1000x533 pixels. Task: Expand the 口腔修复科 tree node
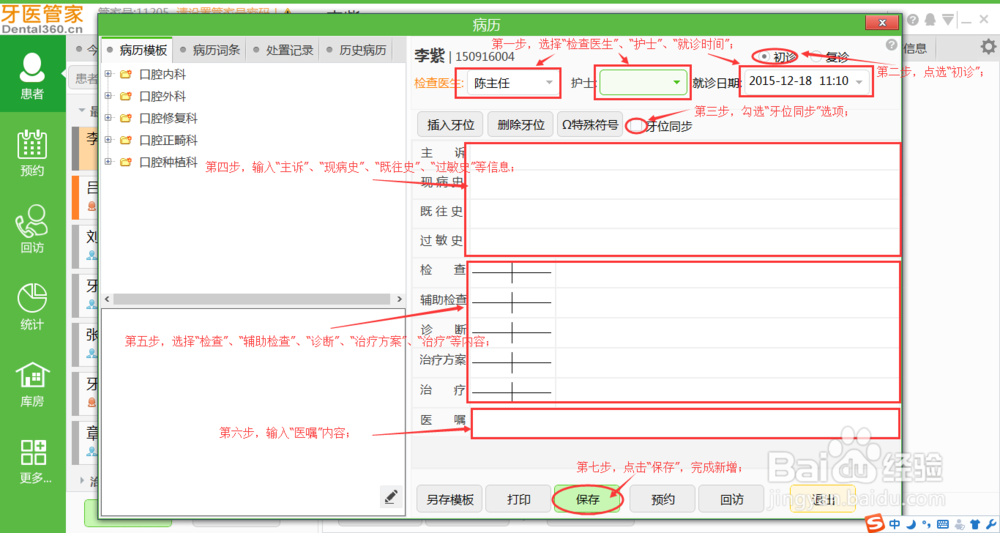tap(108, 118)
